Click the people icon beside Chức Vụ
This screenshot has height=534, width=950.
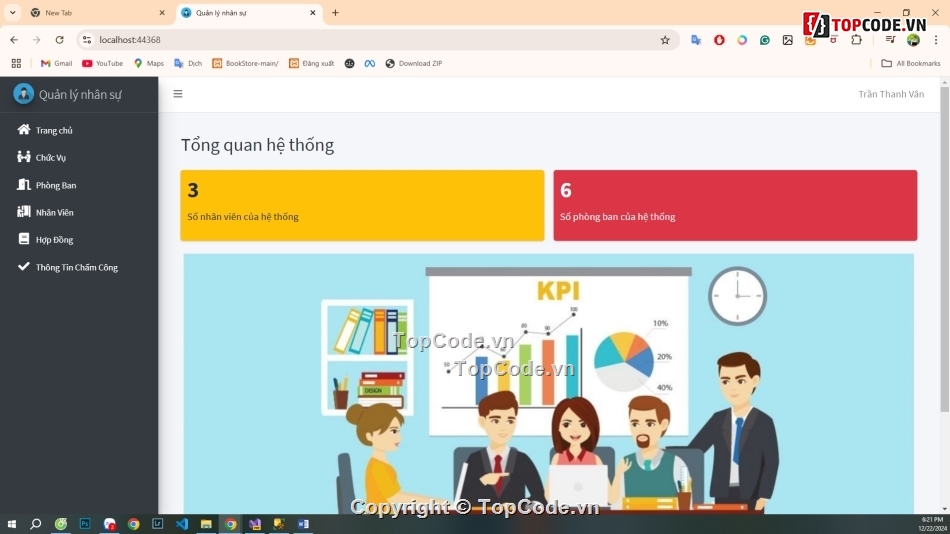[x=24, y=156]
